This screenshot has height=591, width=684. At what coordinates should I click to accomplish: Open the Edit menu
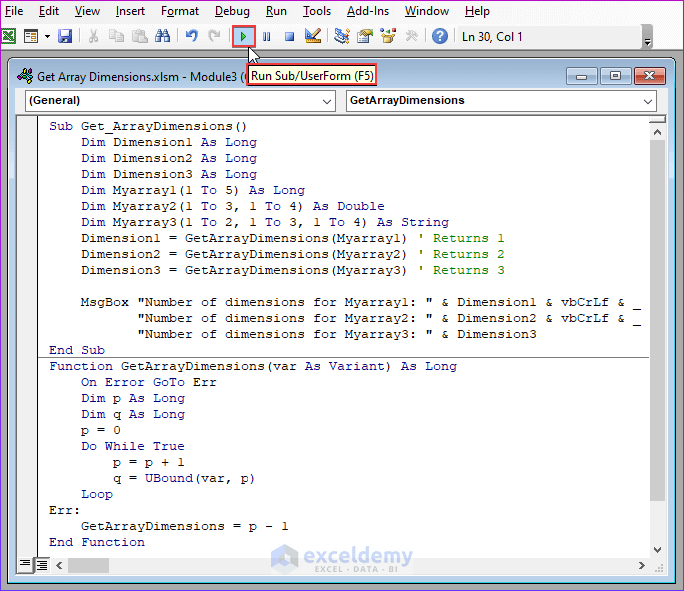pos(48,11)
